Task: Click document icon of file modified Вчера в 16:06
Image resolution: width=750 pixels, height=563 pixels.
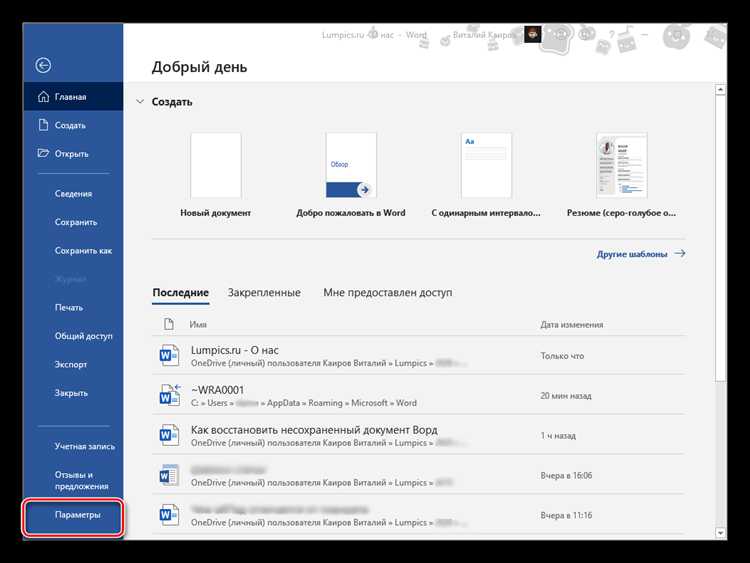Action: coord(169,475)
